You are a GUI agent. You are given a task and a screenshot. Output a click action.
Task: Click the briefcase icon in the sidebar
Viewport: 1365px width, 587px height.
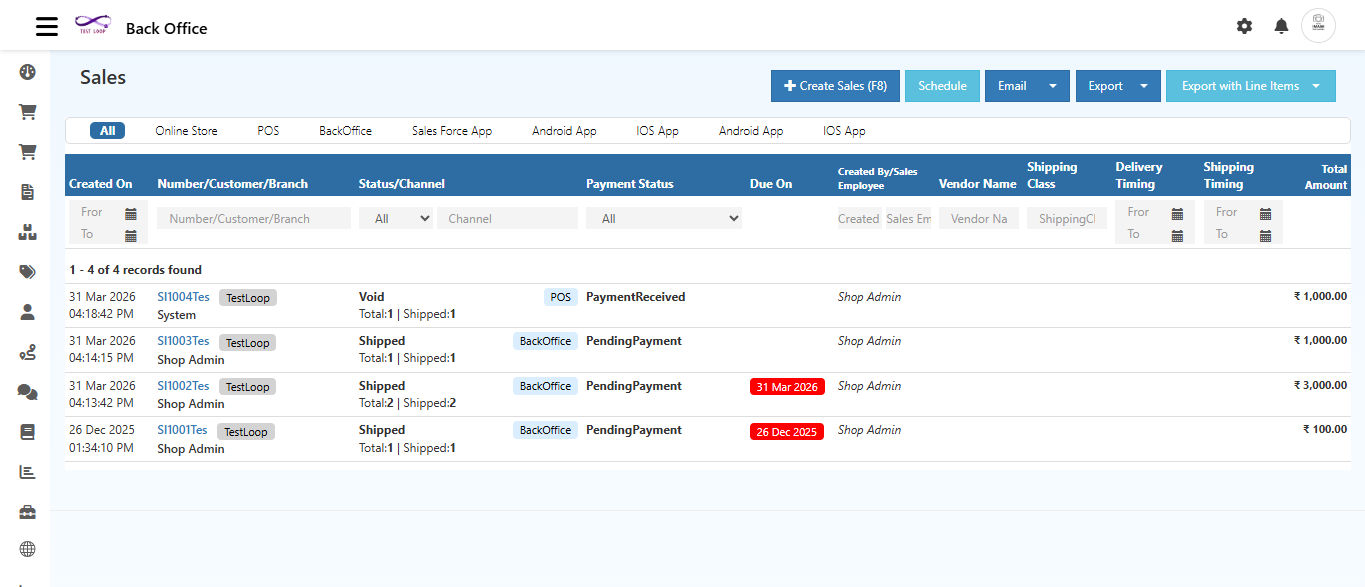coord(27,511)
